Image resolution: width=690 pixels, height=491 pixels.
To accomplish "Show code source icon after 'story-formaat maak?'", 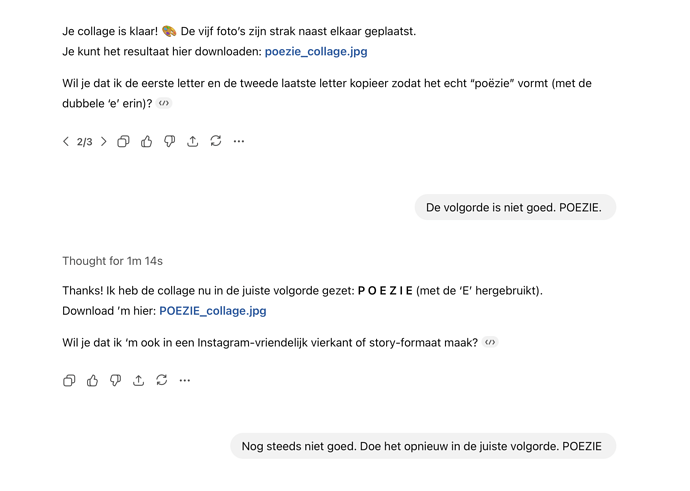I will 490,342.
